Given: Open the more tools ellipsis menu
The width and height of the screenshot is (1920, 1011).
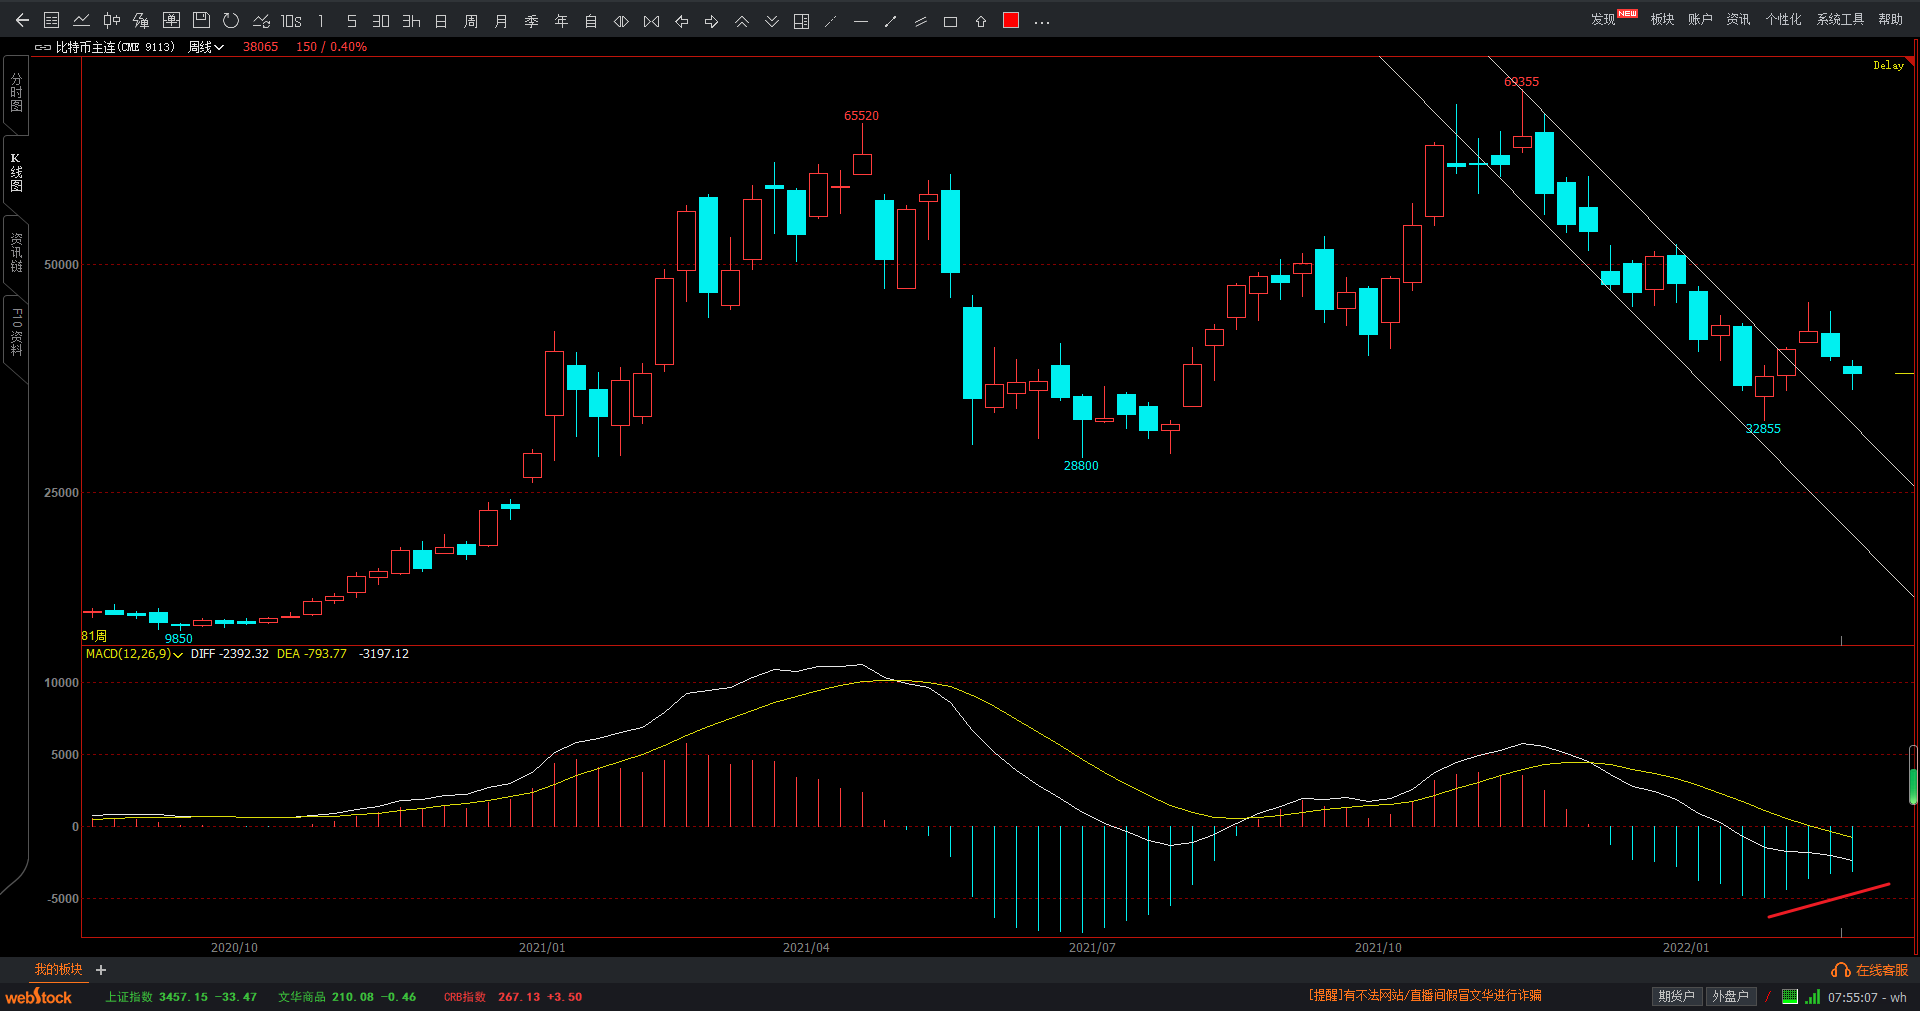Looking at the screenshot, I should pos(1042,21).
